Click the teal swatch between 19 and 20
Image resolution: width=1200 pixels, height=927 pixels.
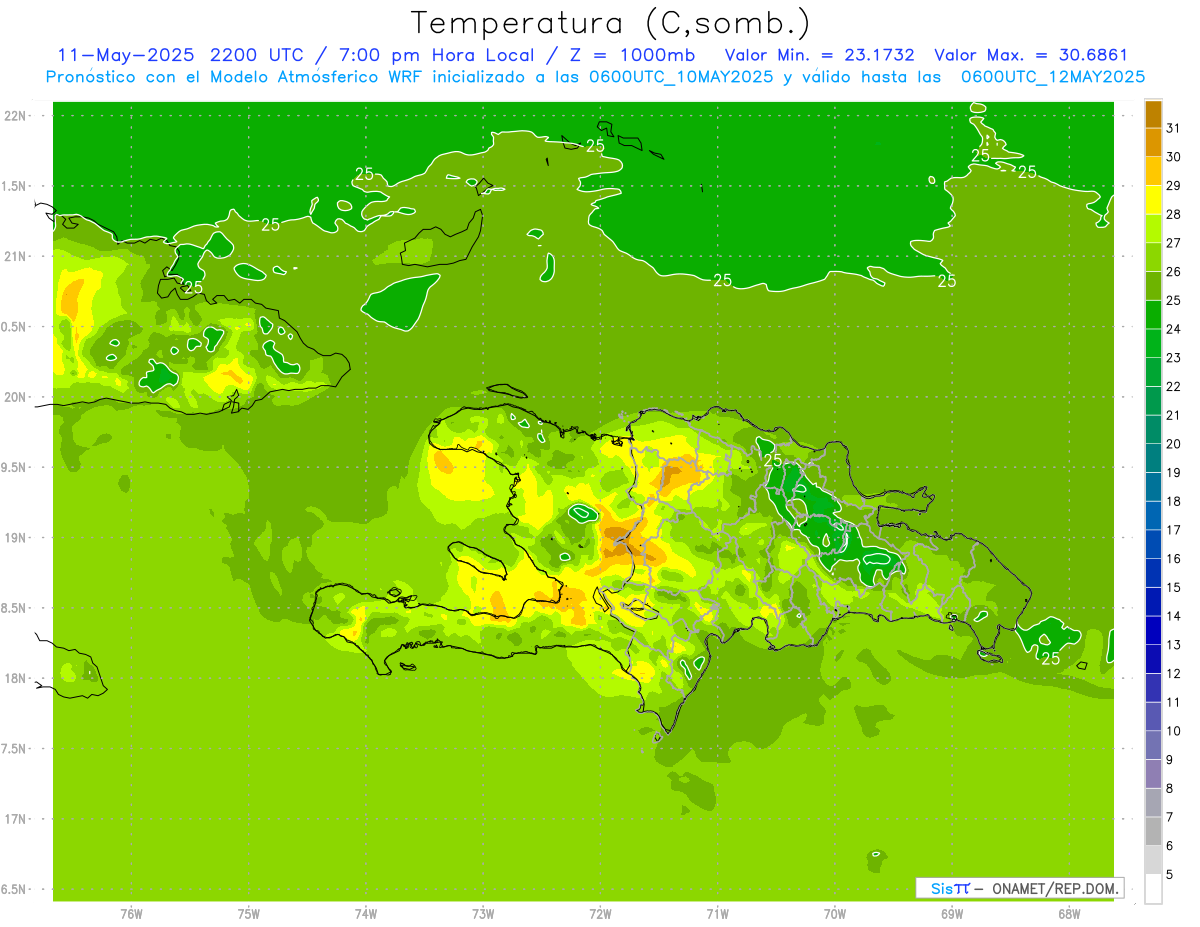point(1153,458)
